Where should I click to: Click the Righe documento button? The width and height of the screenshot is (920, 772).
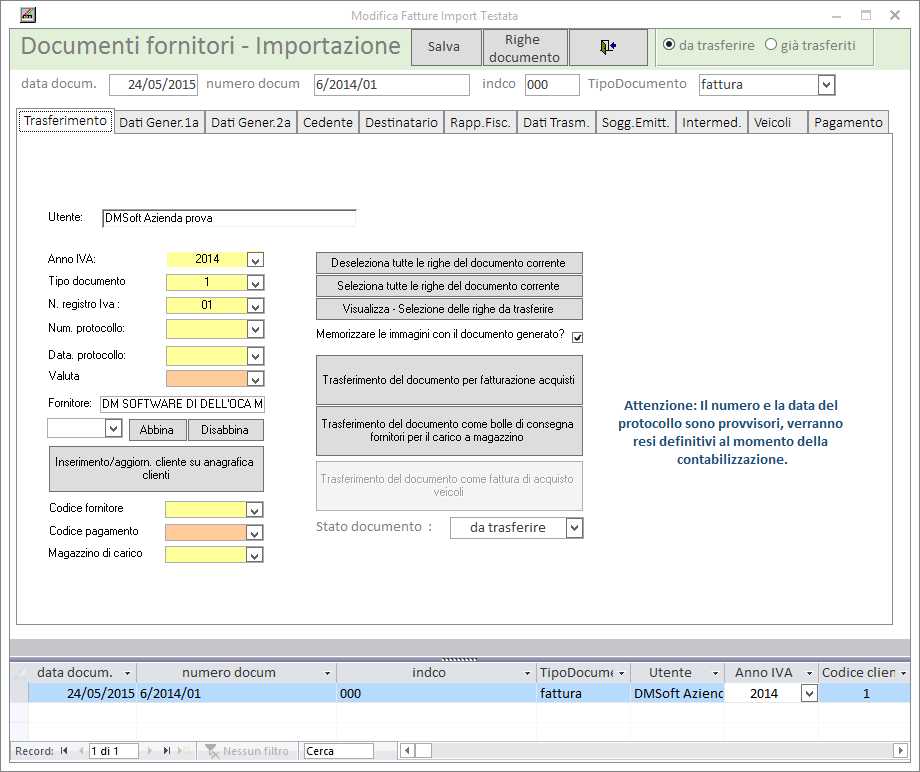pos(525,48)
